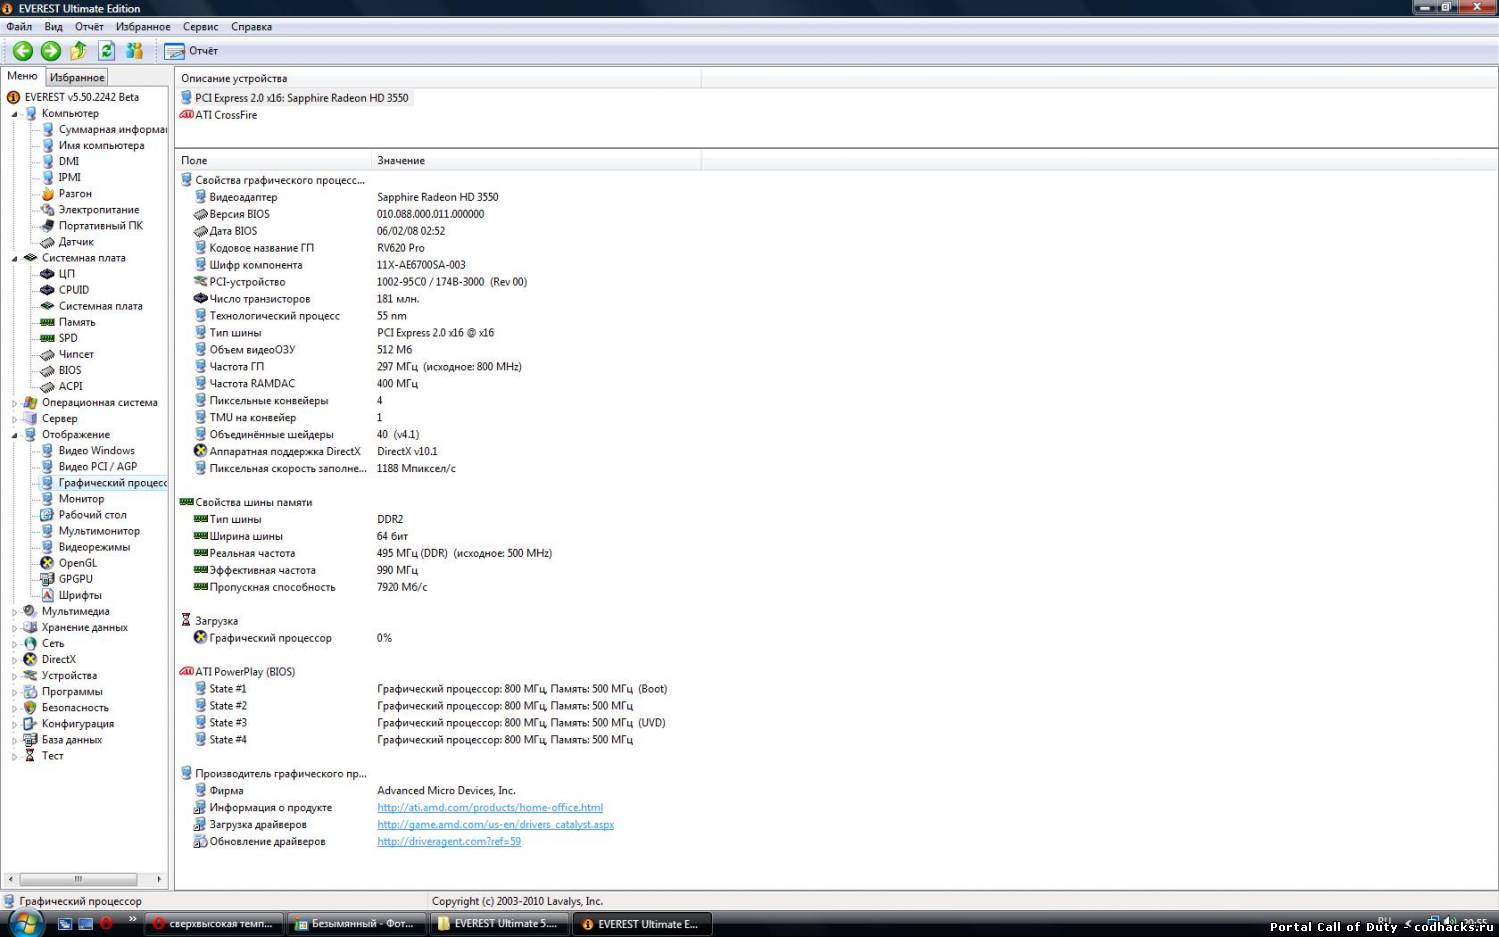Click the BIOS chip icon
This screenshot has width=1499, height=937.
pyautogui.click(x=47, y=370)
